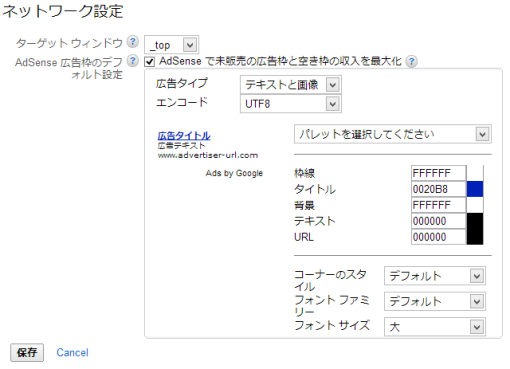The image size is (510, 369).
Task: Open フォント サイズ dropdown showing 大
Action: pyautogui.click(x=435, y=327)
